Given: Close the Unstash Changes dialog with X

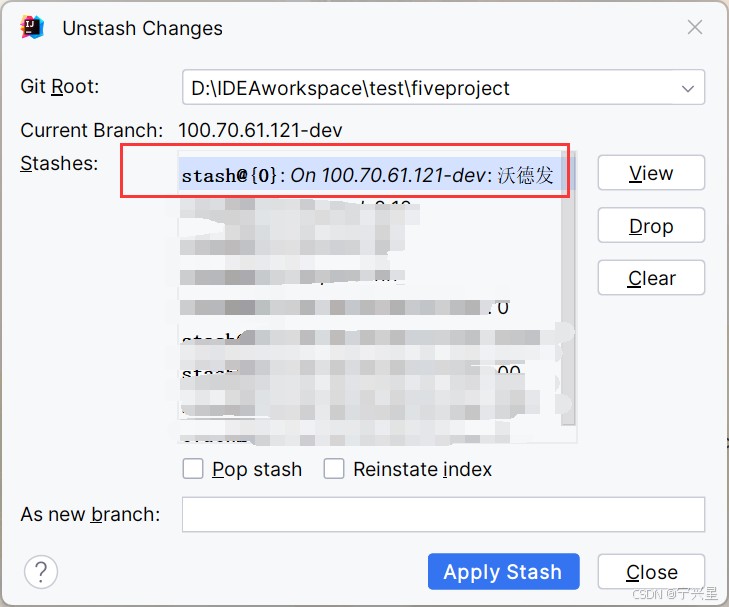Looking at the screenshot, I should click(695, 27).
